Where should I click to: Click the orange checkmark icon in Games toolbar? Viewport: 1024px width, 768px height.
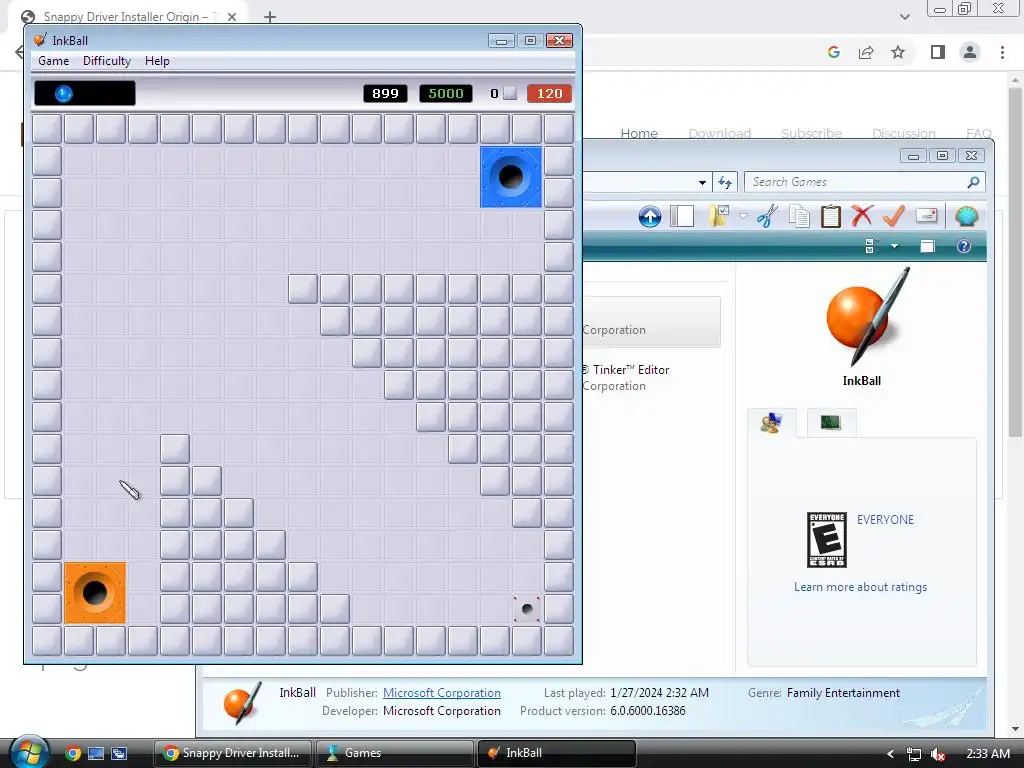click(893, 216)
